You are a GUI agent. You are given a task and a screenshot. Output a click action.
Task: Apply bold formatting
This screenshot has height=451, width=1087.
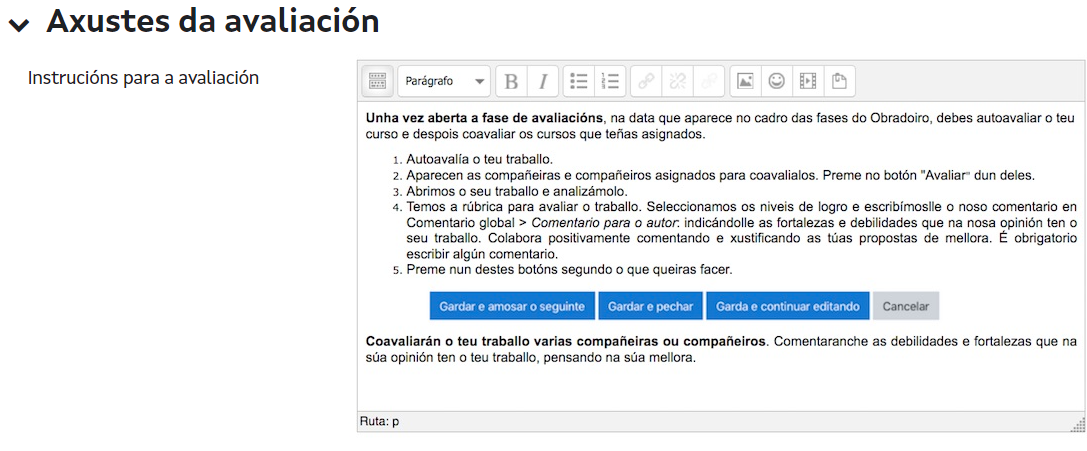511,81
